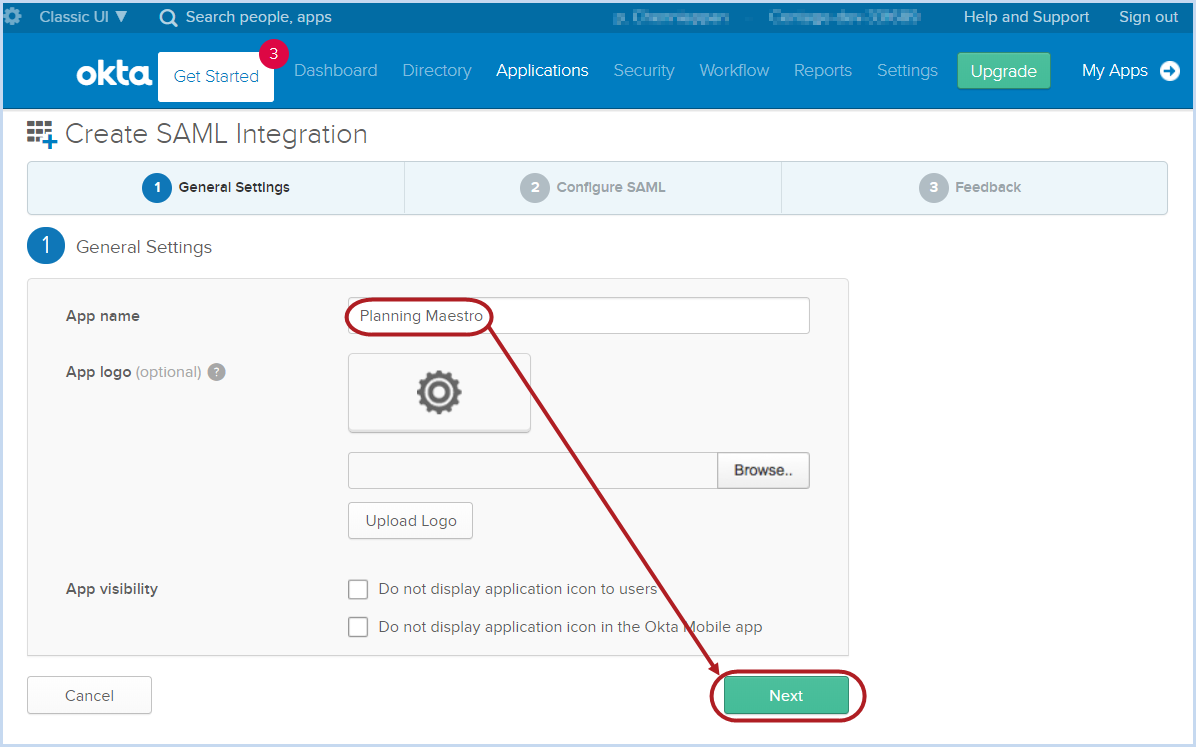Click the green Next button
Viewport: 1196px width, 747px height.
tap(786, 696)
